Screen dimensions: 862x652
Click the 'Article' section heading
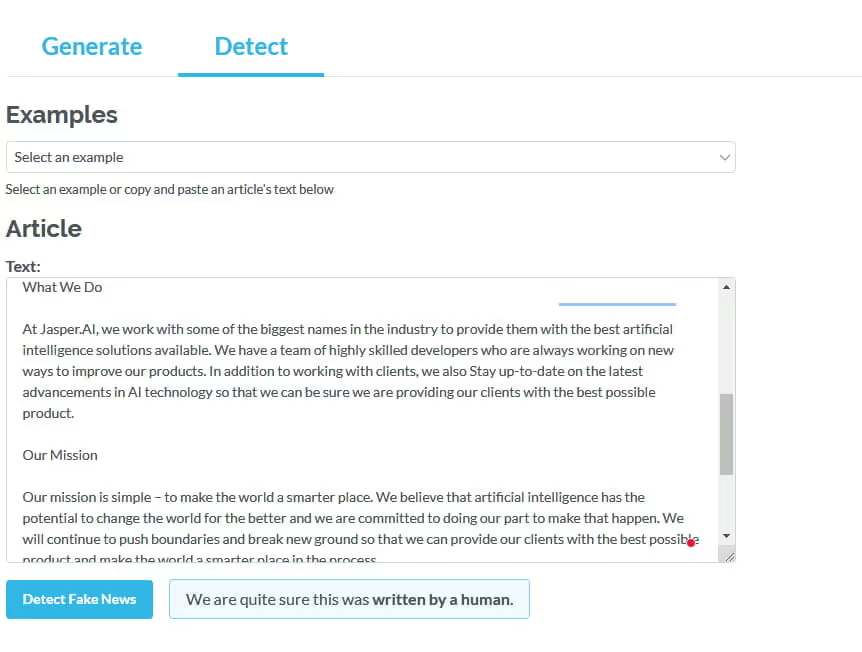pyautogui.click(x=44, y=228)
